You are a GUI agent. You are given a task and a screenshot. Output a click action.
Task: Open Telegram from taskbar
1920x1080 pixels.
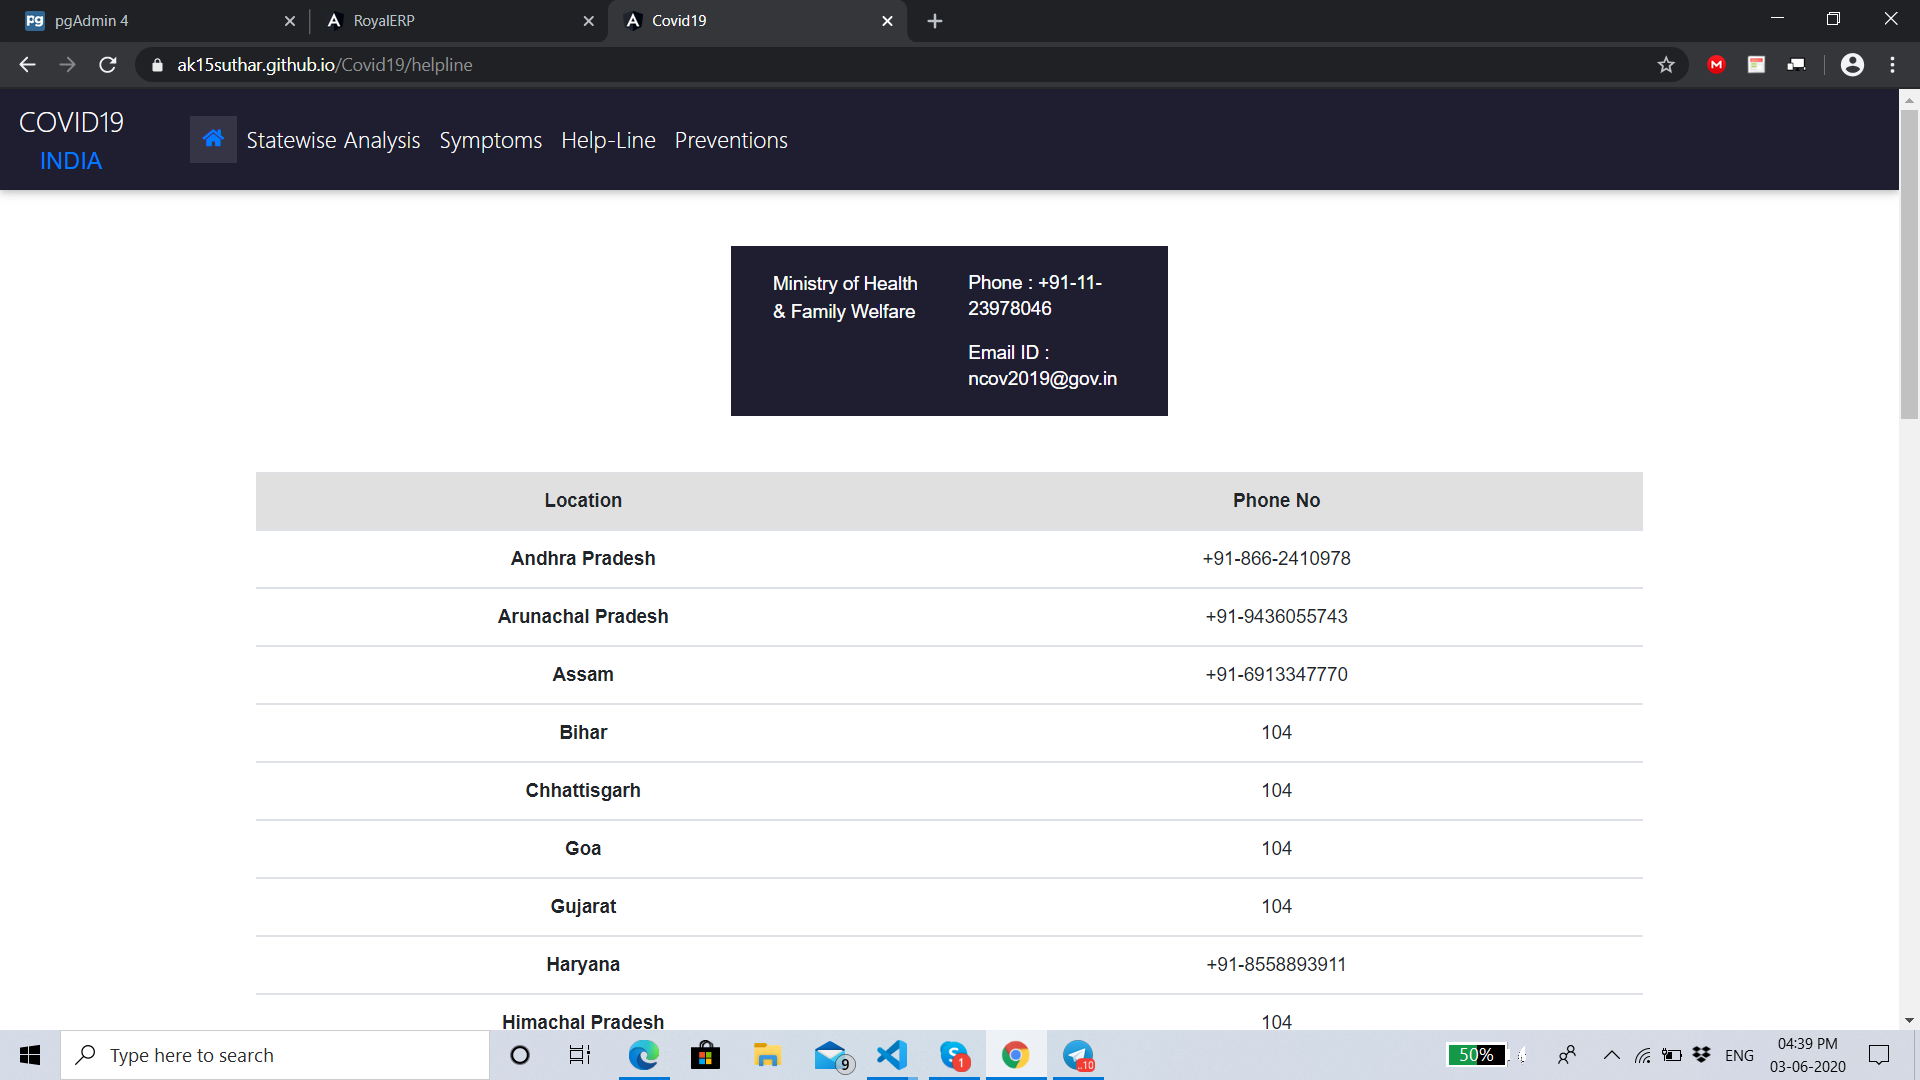1077,1055
